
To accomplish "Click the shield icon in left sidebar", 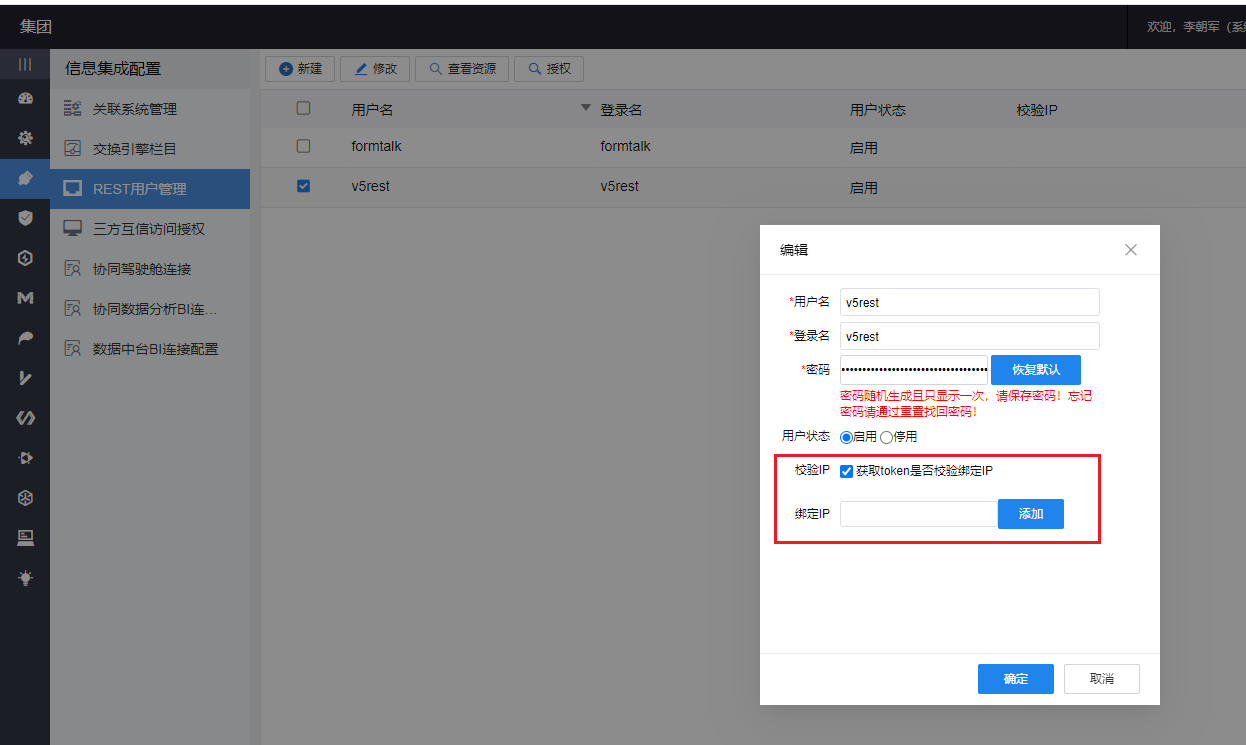I will click(x=25, y=217).
